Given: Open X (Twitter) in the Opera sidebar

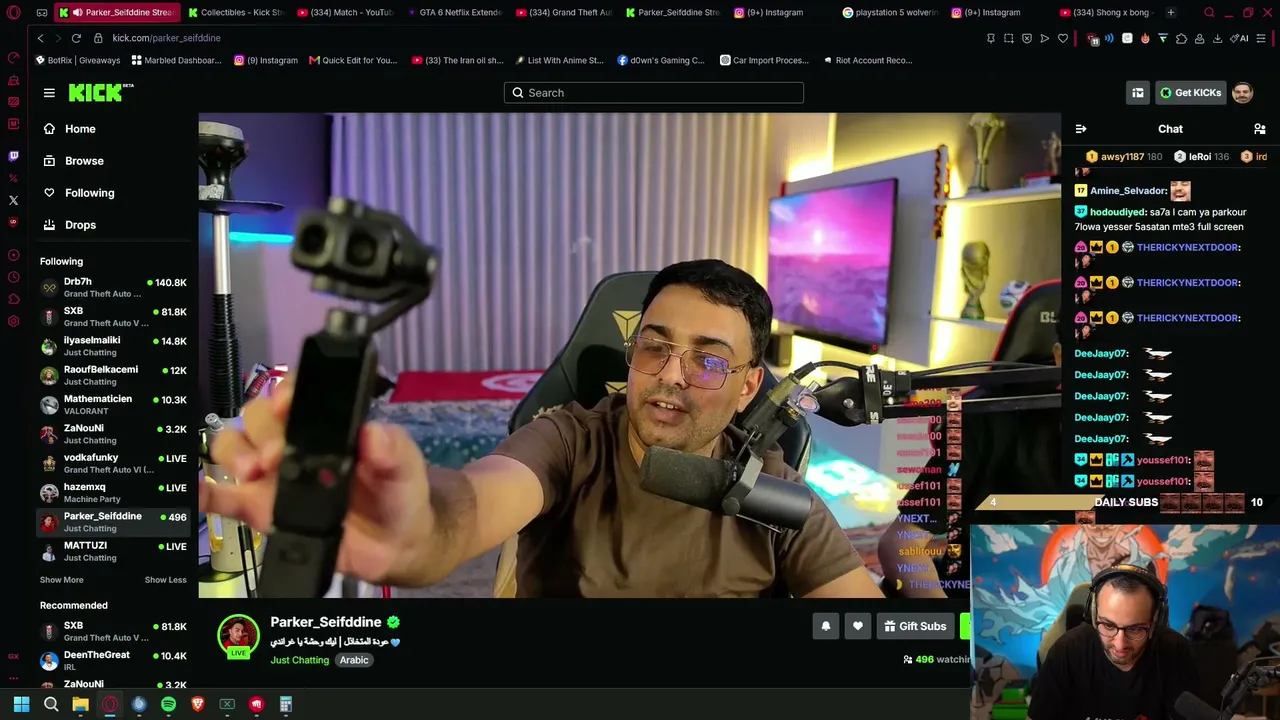Looking at the screenshot, I should click(13, 200).
